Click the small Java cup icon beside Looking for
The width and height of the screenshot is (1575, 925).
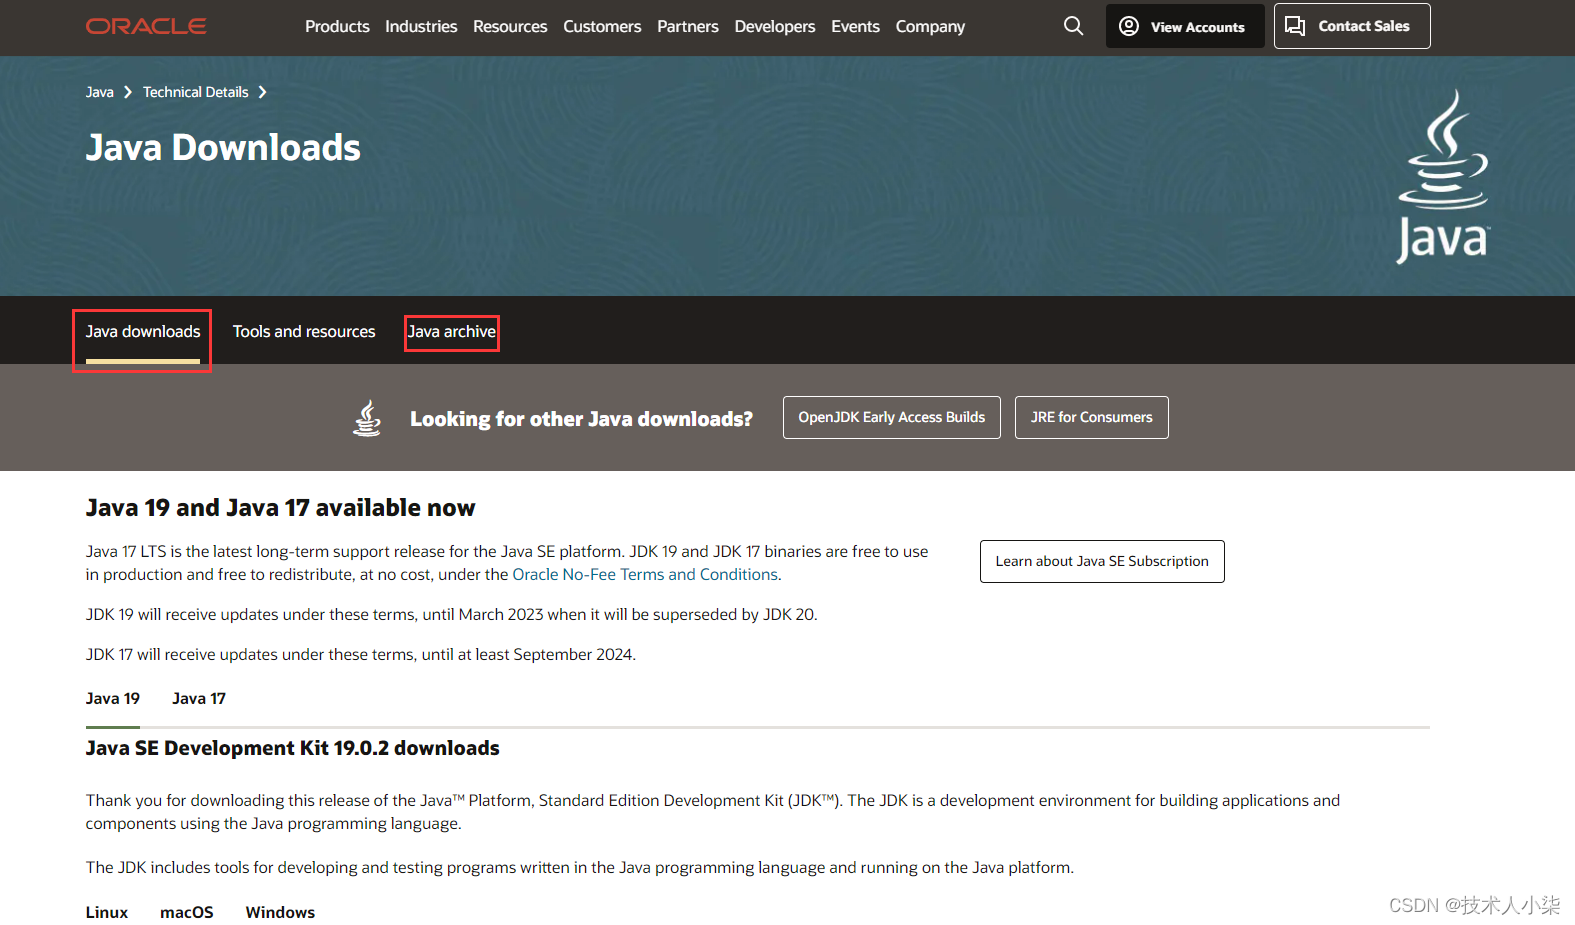click(367, 418)
